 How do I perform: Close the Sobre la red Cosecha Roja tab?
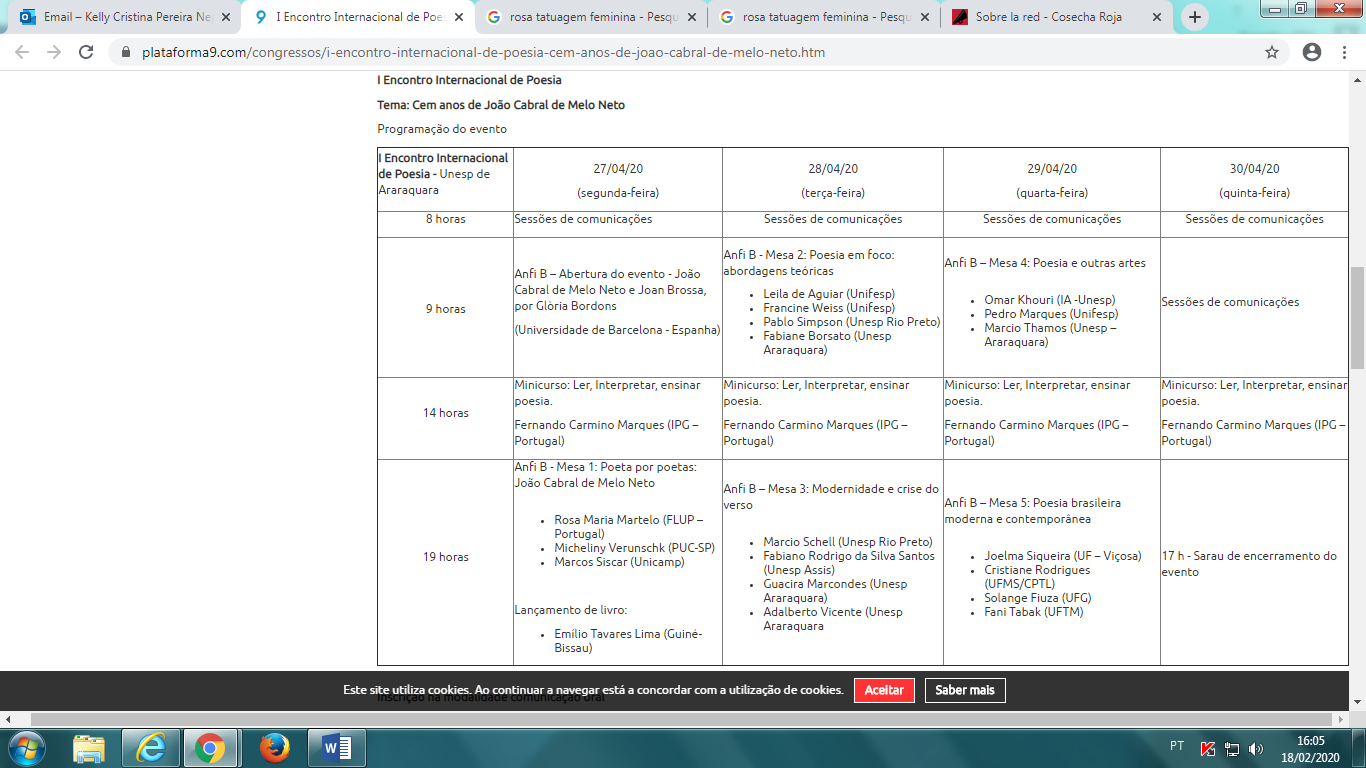1157,17
